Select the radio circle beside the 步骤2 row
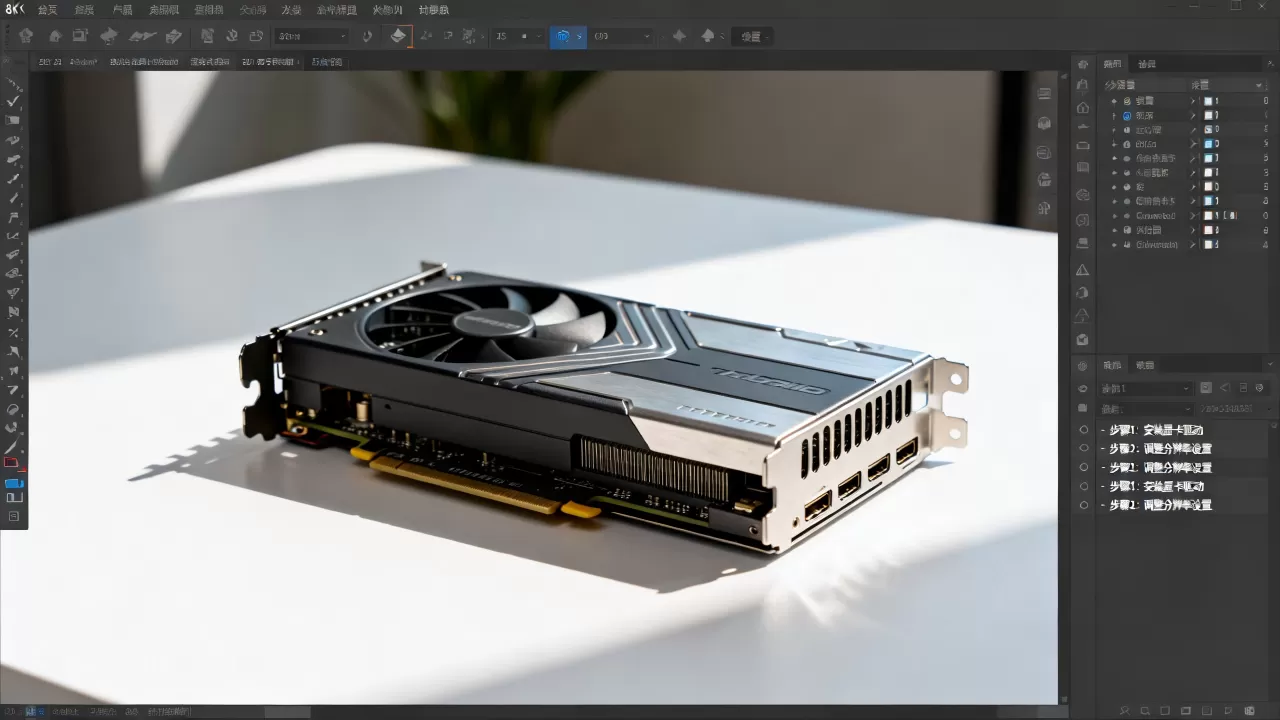Image resolution: width=1280 pixels, height=720 pixels. click(x=1083, y=448)
